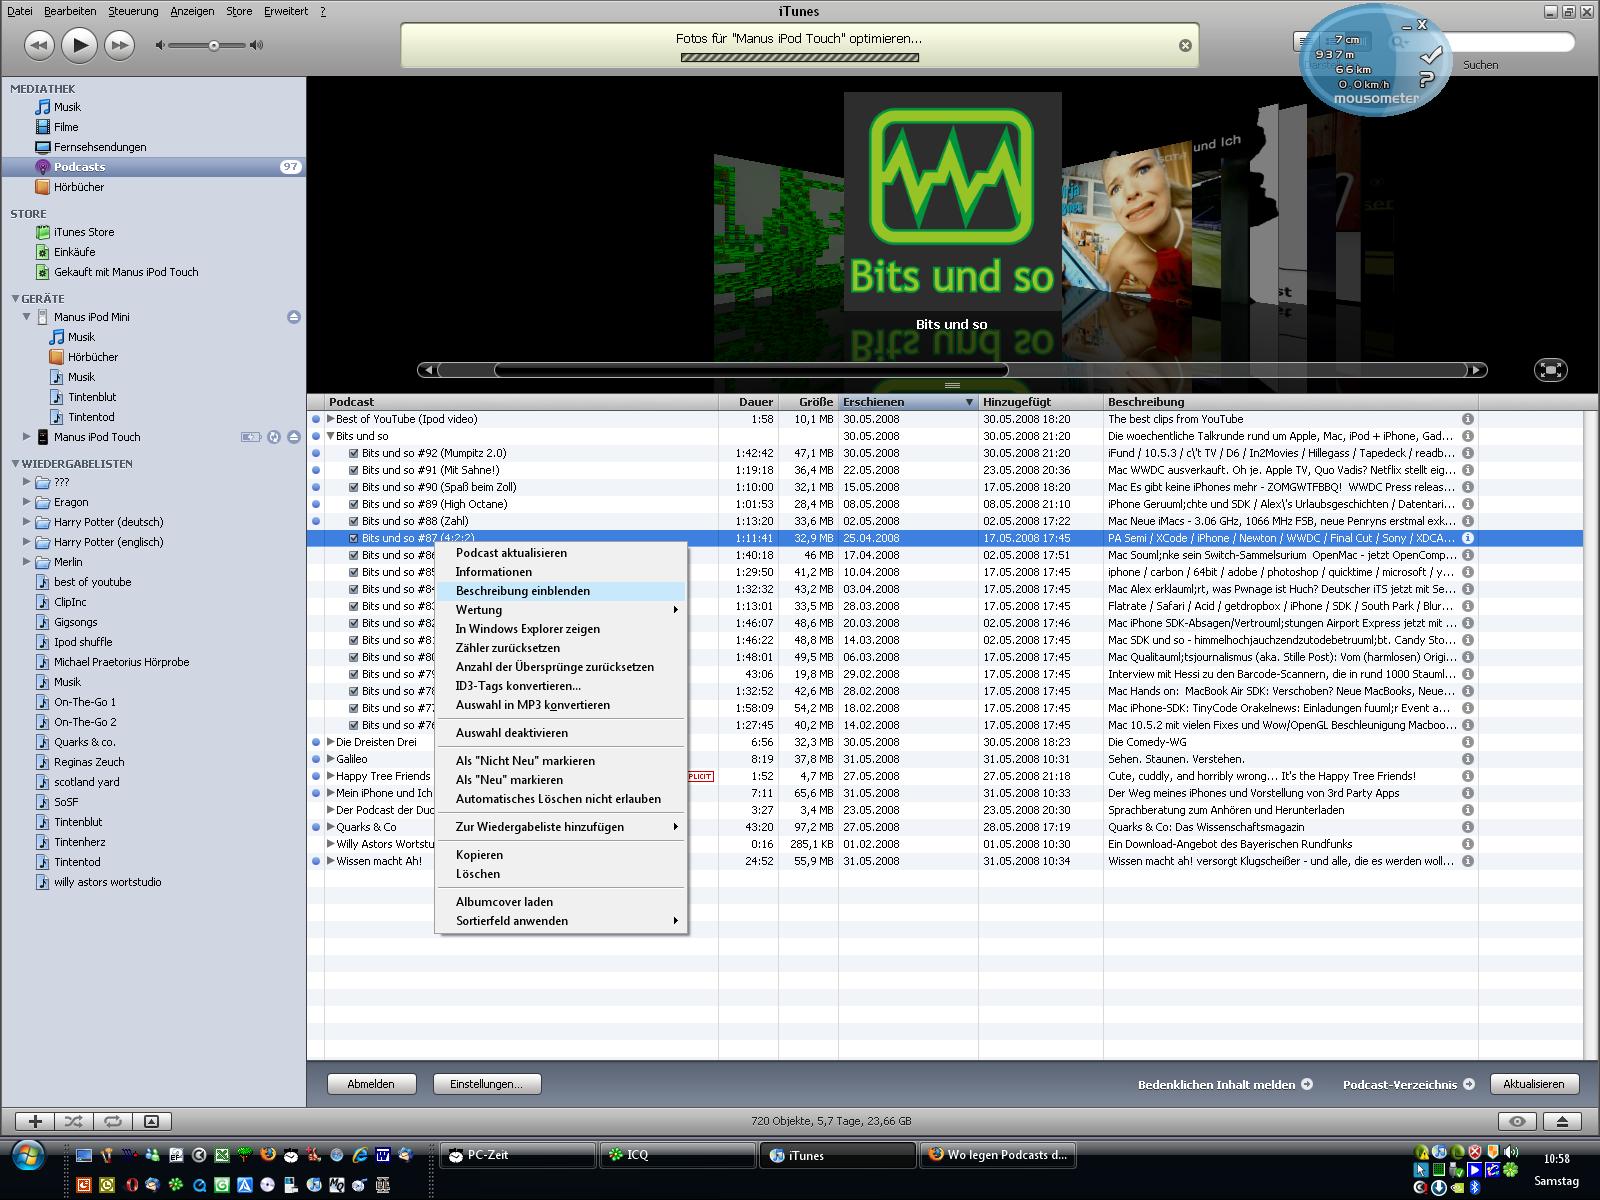Collapse WIEDERGABELISTEN section
This screenshot has height=1200, width=1600.
pos(15,463)
